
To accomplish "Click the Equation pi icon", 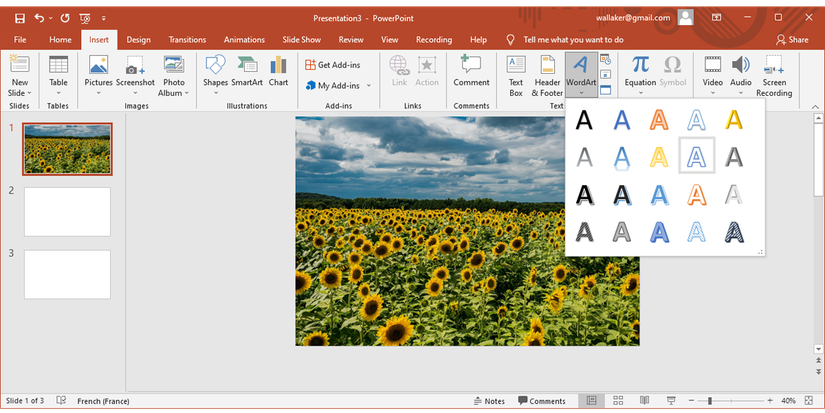I will pyautogui.click(x=640, y=65).
